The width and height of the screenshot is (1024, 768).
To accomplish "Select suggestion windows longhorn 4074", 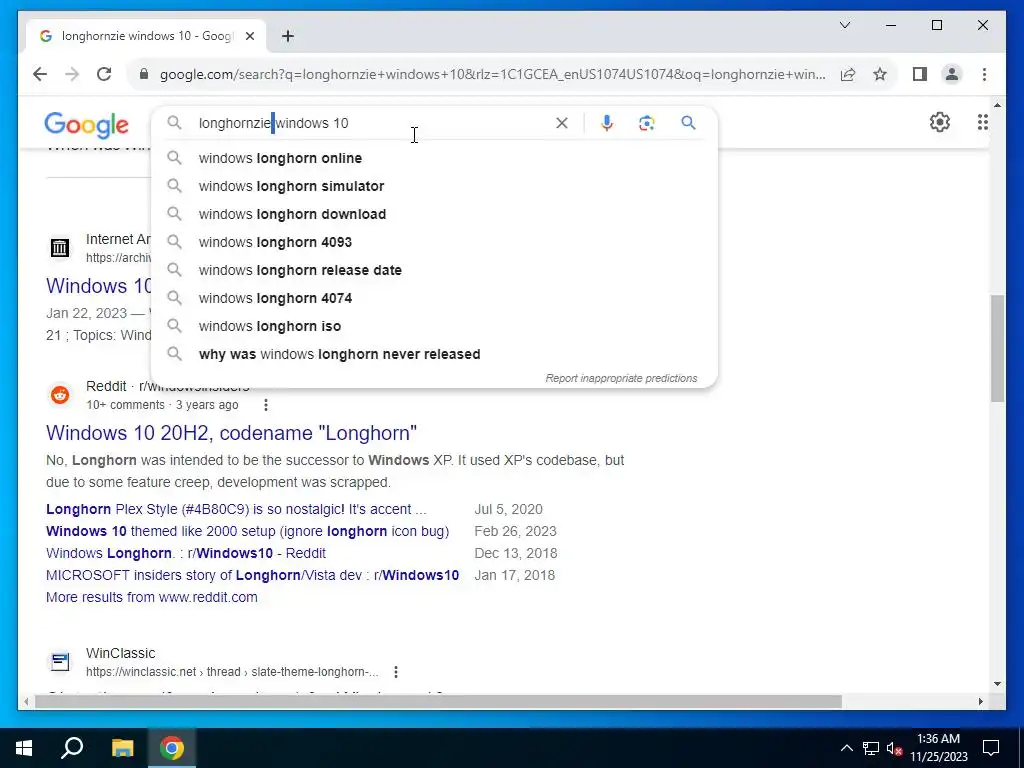I will (434, 298).
